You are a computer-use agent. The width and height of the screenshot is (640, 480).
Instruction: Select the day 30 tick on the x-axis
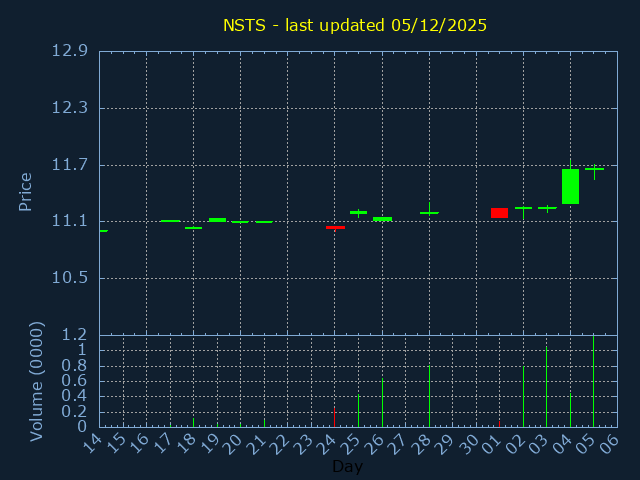pyautogui.click(x=470, y=444)
